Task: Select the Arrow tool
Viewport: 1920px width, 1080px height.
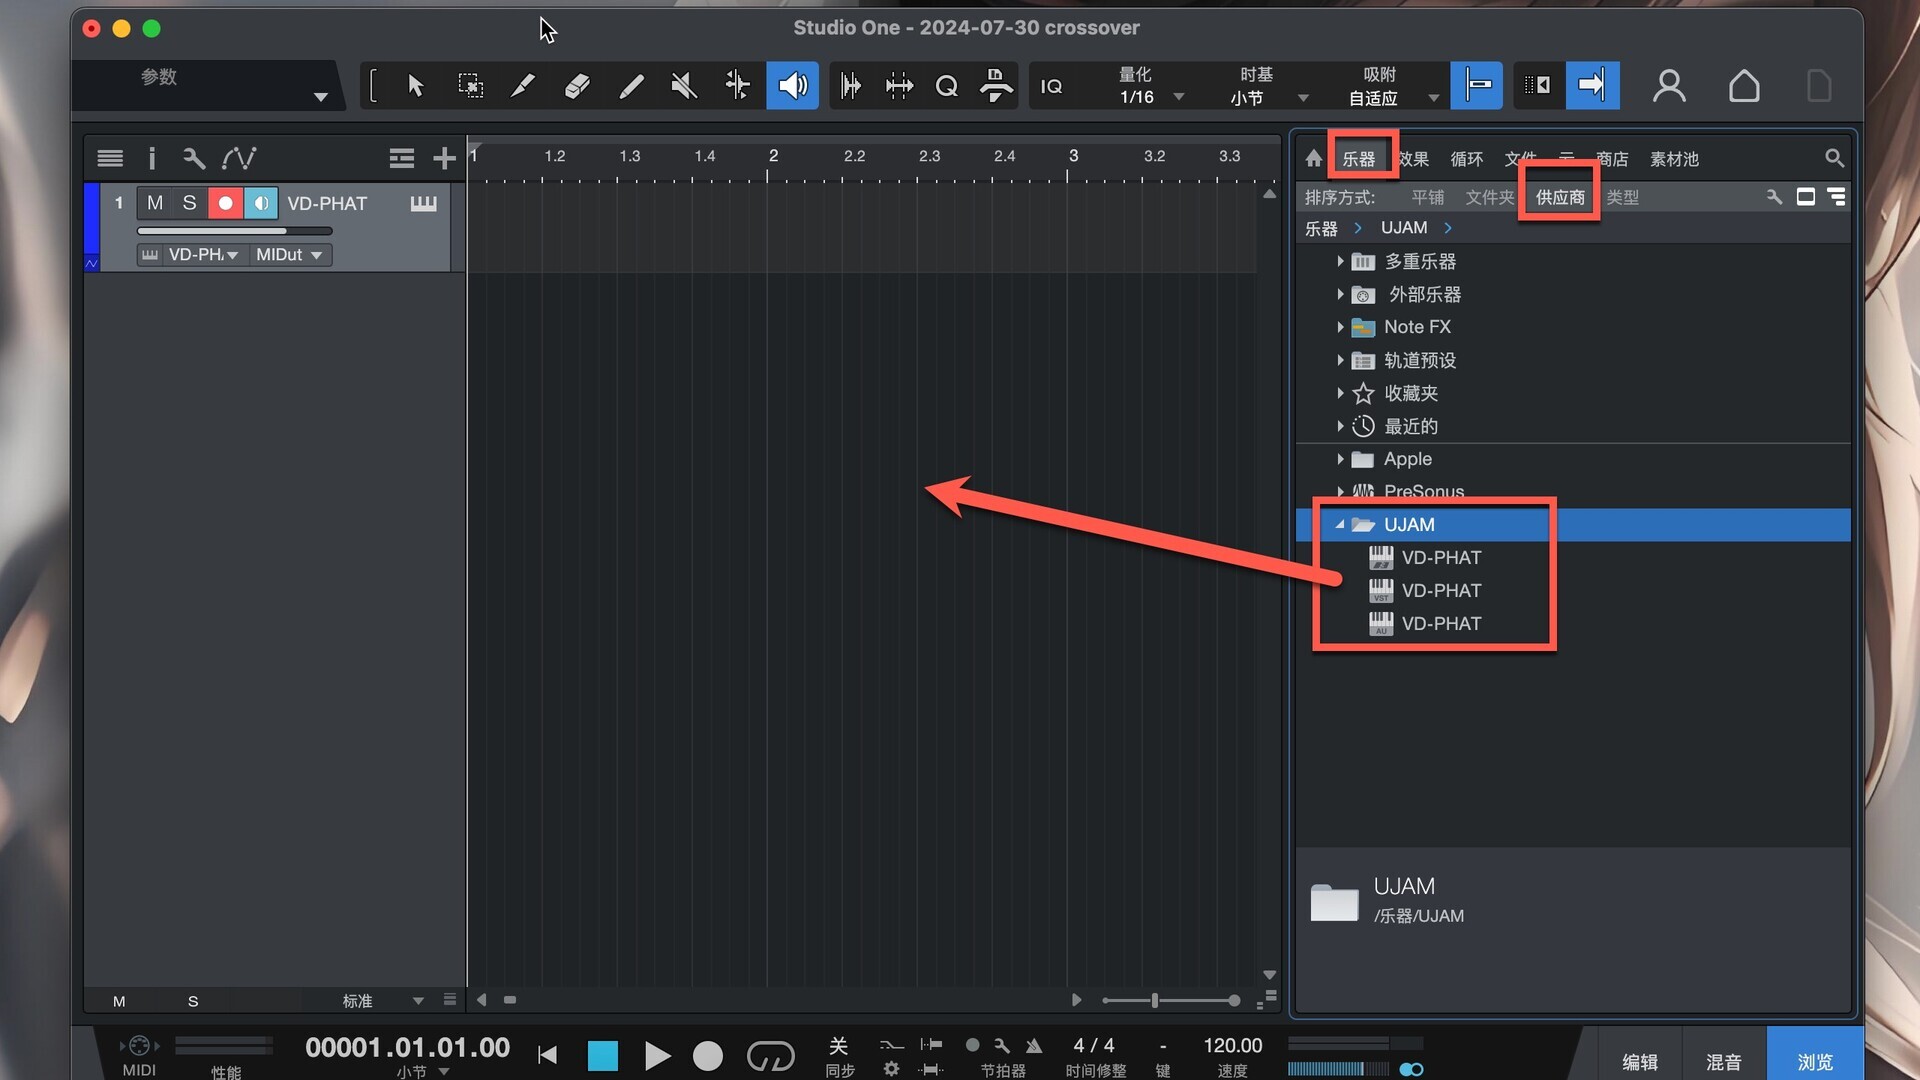Action: point(416,86)
